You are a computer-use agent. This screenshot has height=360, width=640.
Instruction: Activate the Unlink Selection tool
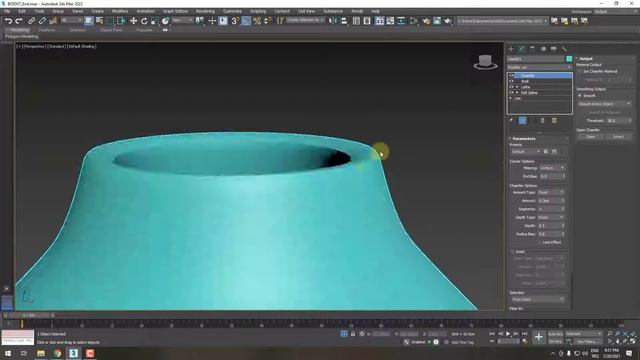click(x=42, y=21)
